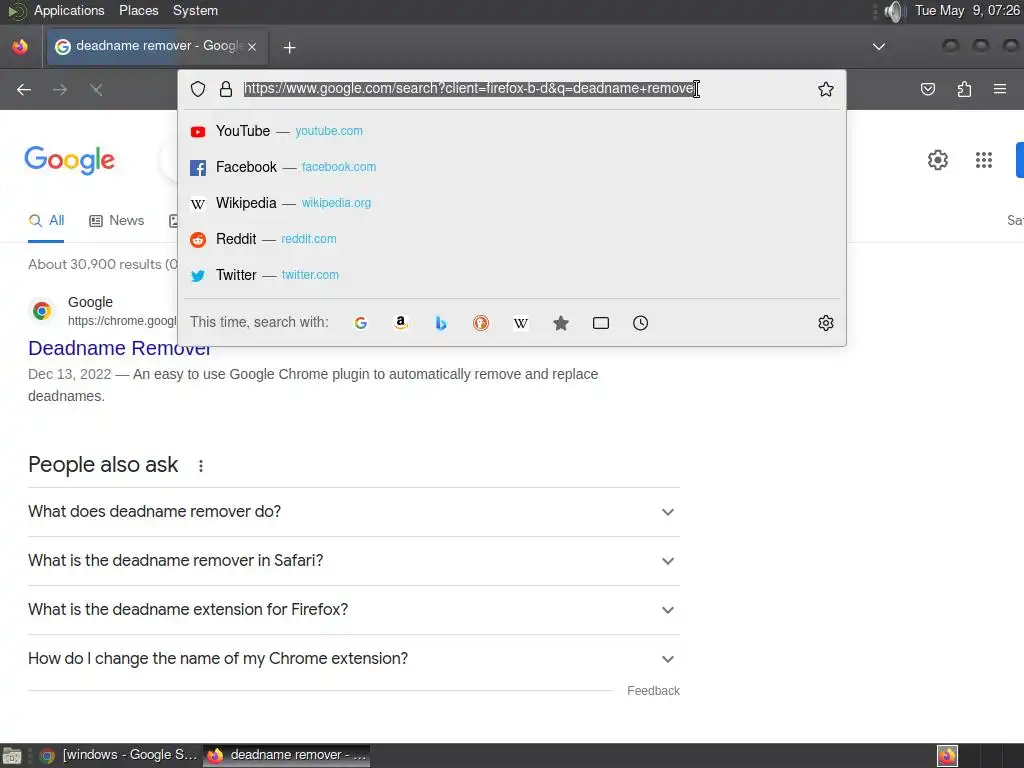Viewport: 1024px width, 768px height.
Task: Search this time with Bing icon
Action: [x=441, y=323]
